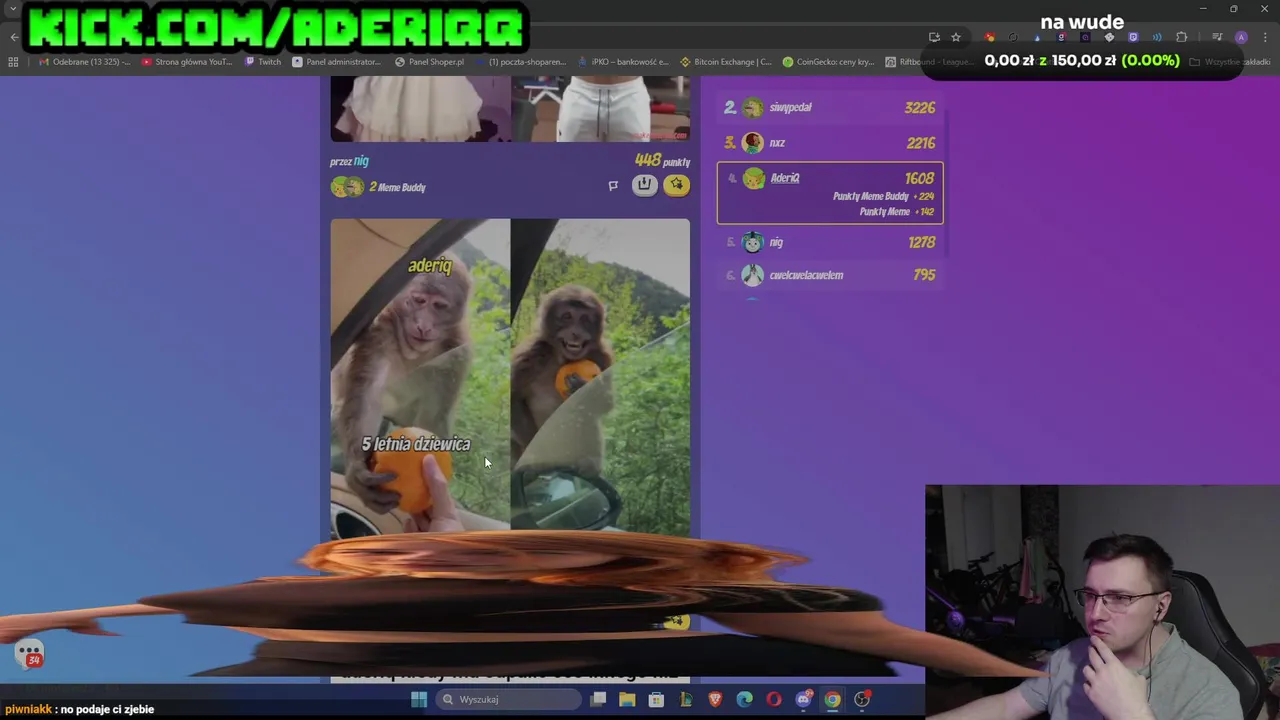
Task: Open AderiQ's highlighted leaderboard row
Action: pos(830,193)
